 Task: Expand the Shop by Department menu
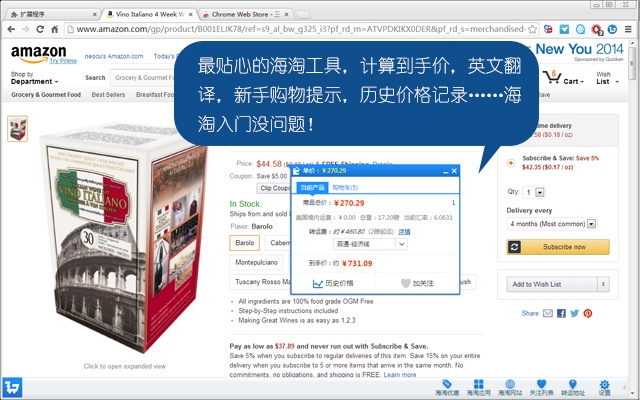click(x=35, y=78)
